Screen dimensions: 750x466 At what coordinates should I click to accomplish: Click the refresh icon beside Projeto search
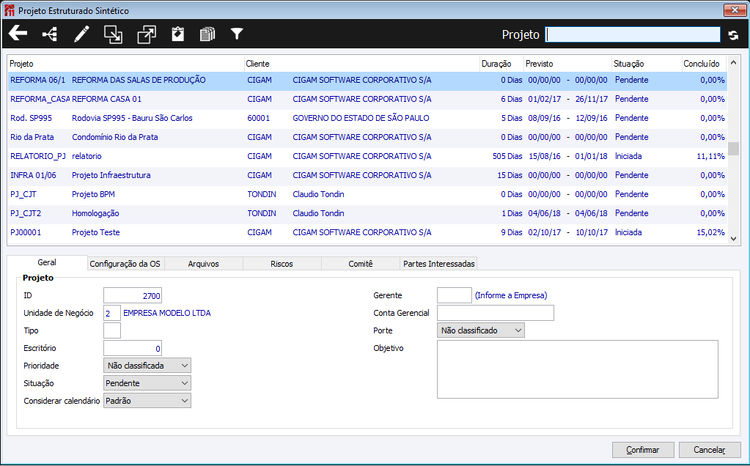[733, 35]
